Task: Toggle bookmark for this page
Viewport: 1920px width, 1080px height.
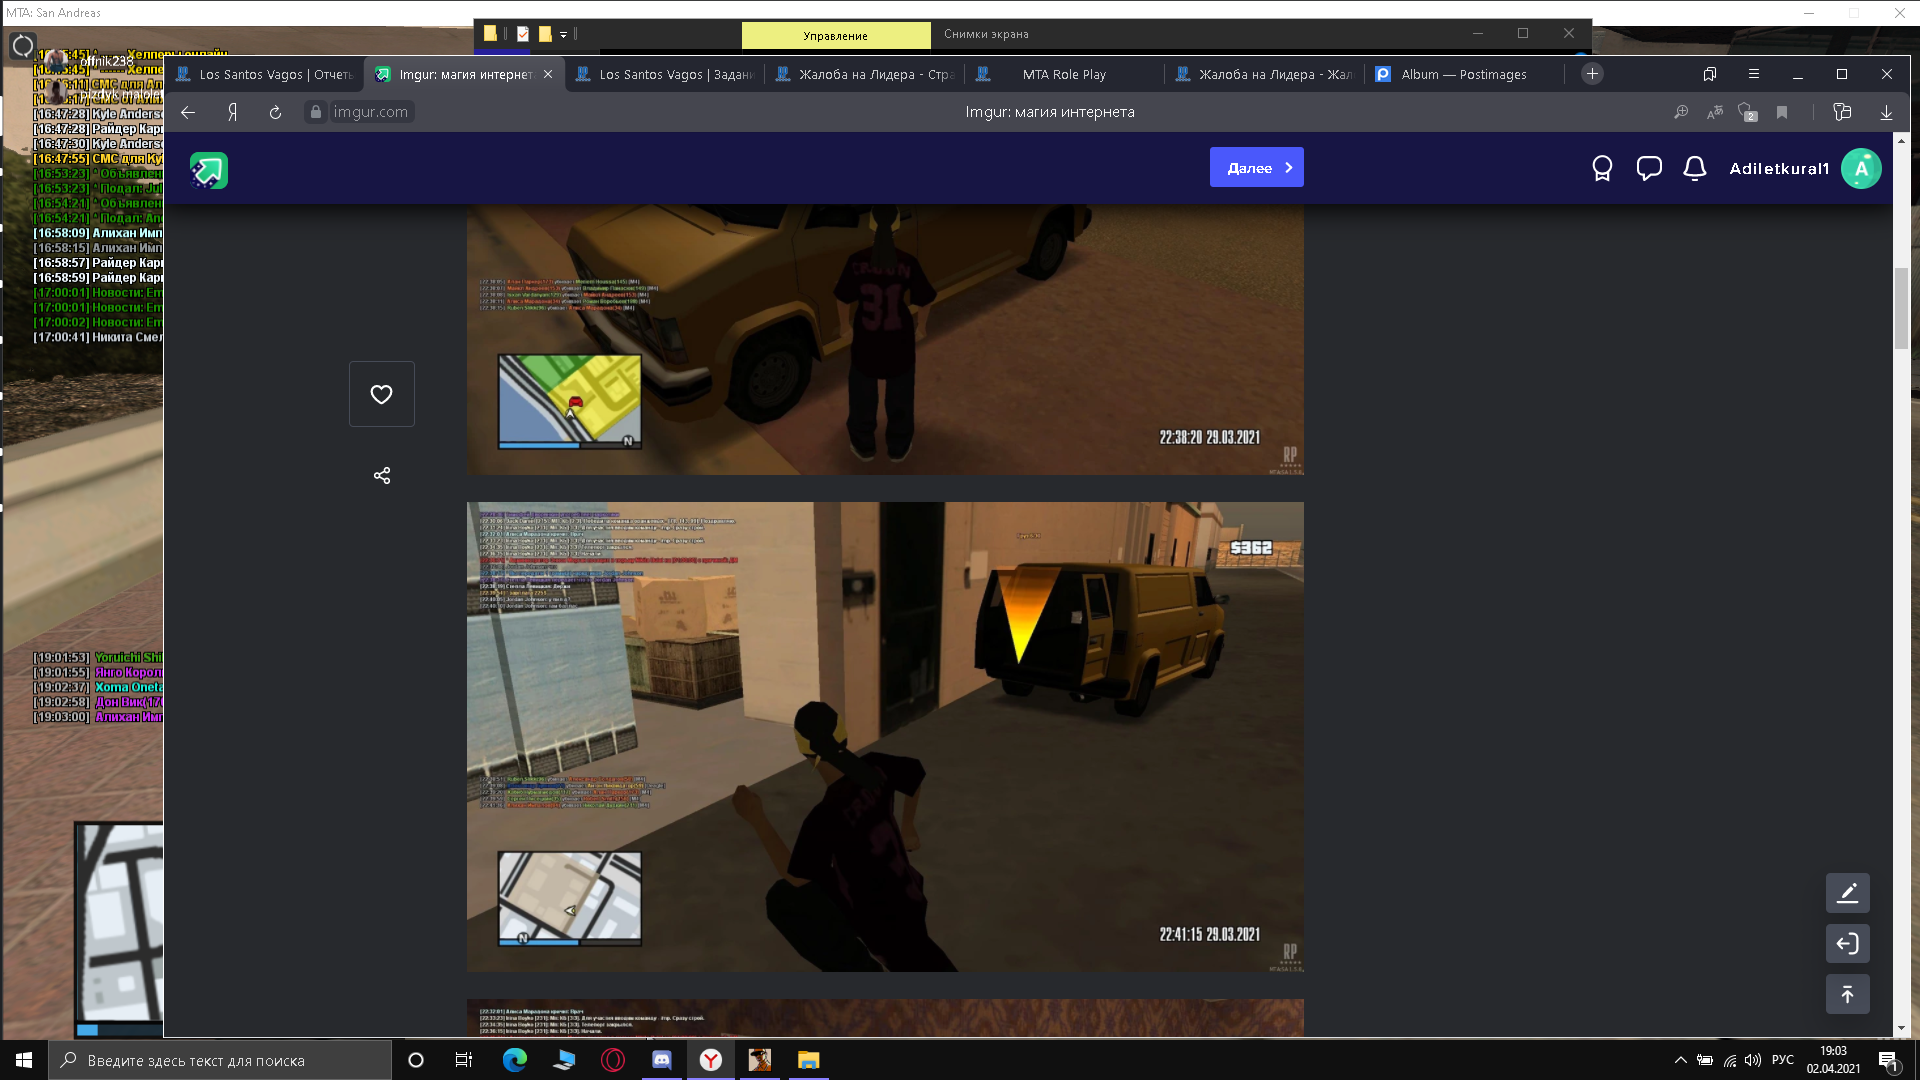Action: pos(1781,112)
